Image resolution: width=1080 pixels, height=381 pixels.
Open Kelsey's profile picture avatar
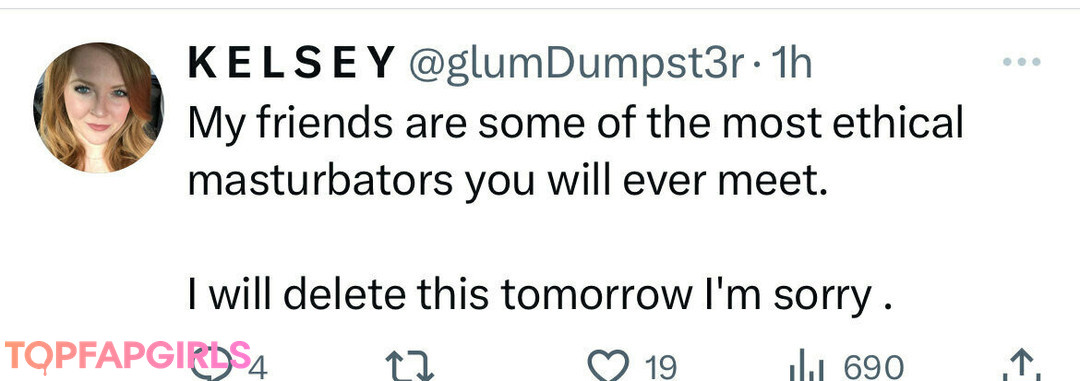pos(98,107)
